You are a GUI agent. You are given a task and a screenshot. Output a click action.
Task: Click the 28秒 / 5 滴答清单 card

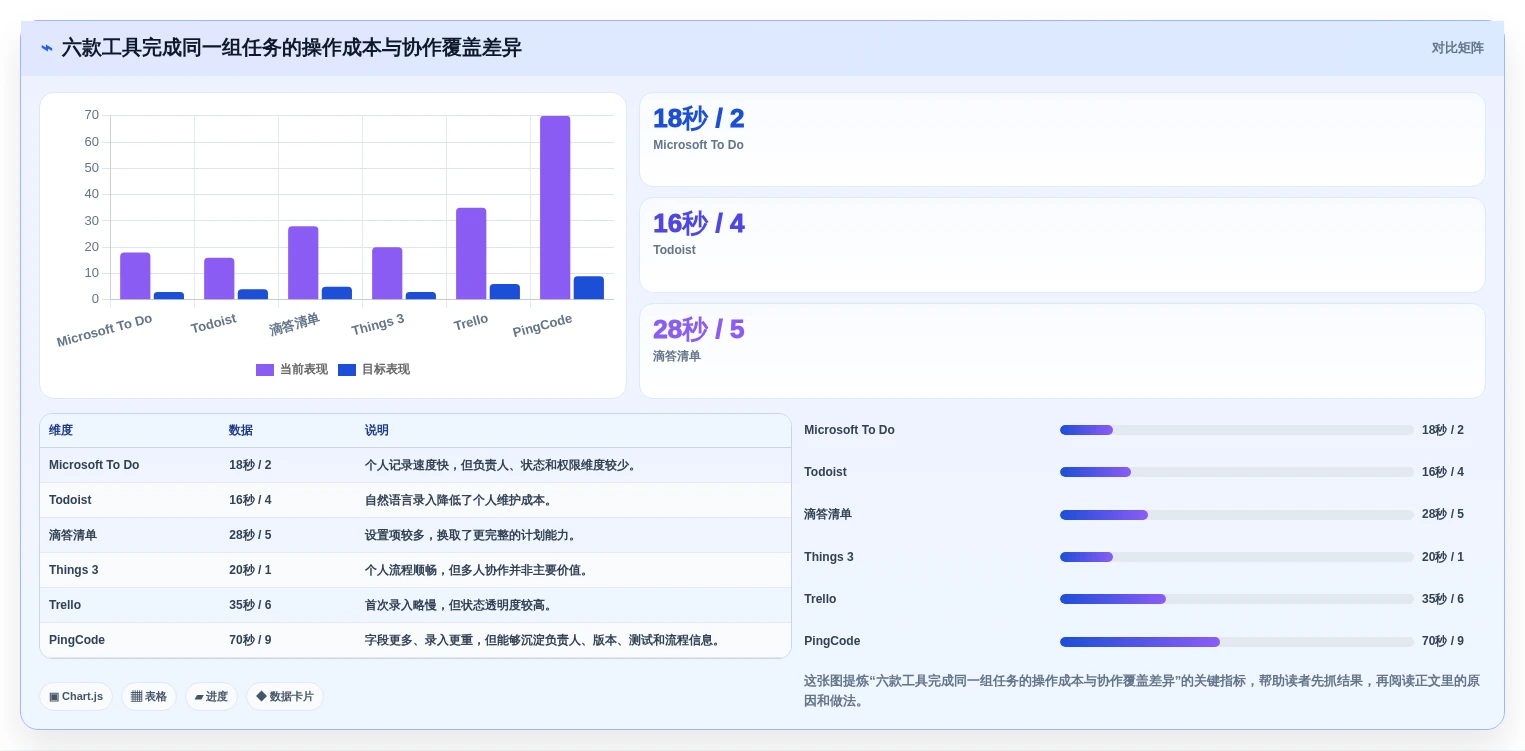(1062, 351)
